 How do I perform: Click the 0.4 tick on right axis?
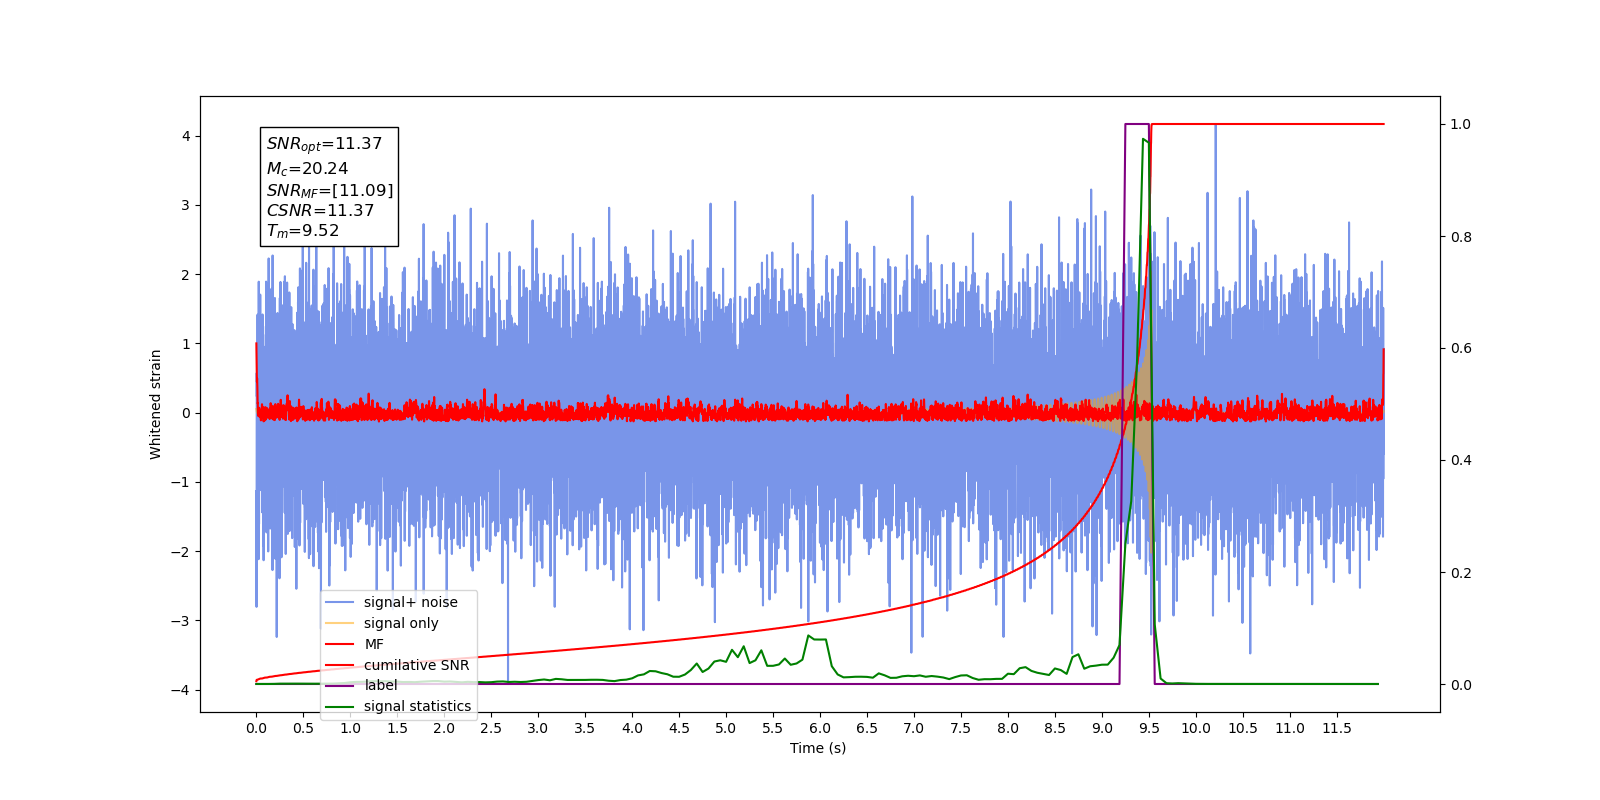pos(1461,461)
